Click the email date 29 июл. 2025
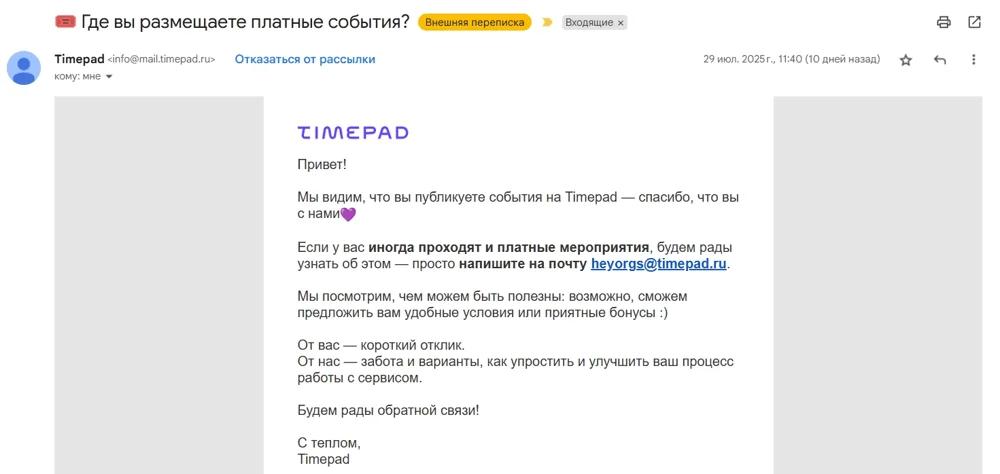This screenshot has width=1000, height=474. point(791,59)
